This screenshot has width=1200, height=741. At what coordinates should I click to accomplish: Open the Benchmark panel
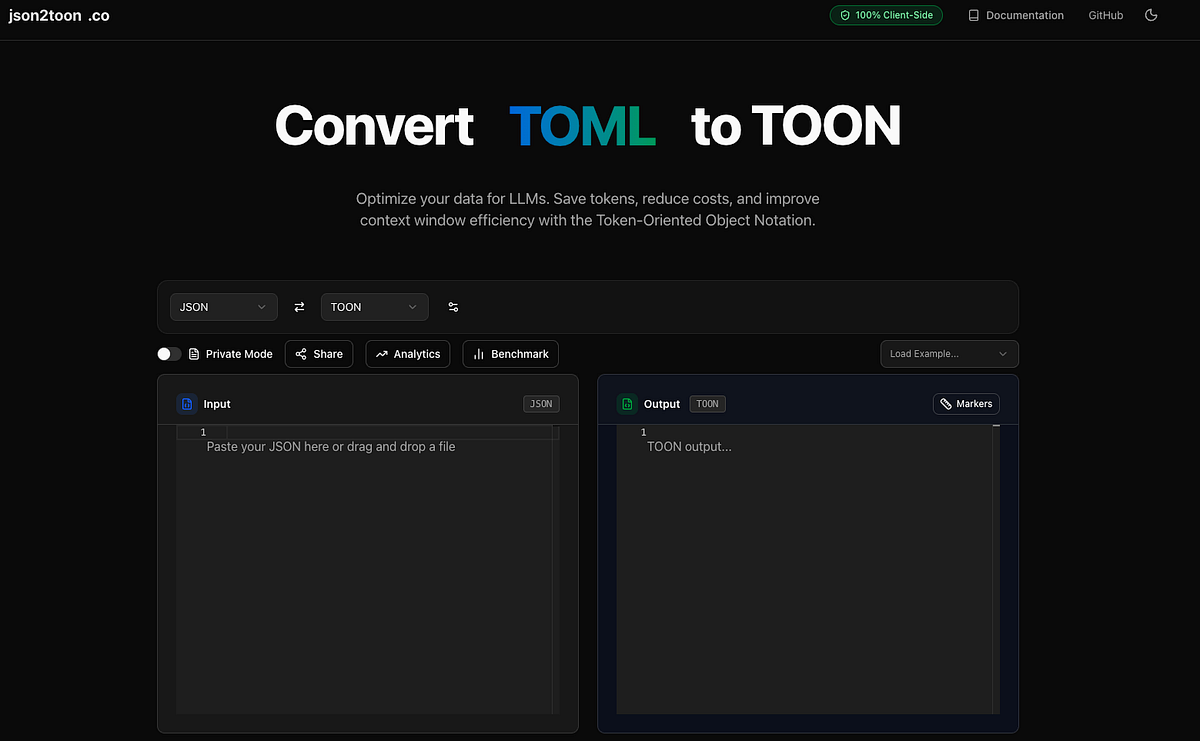[510, 353]
